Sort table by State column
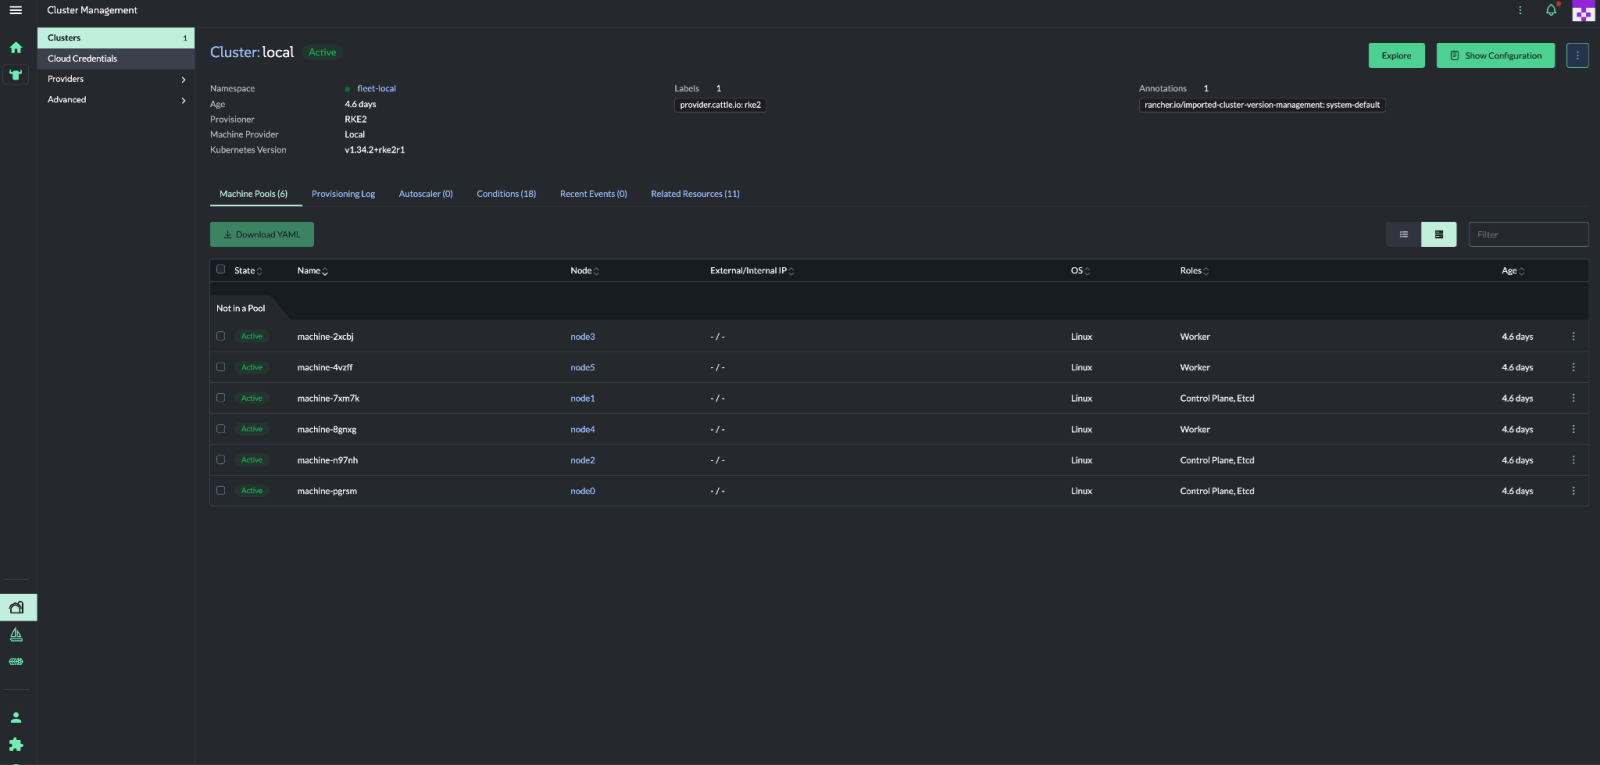 tap(248, 271)
